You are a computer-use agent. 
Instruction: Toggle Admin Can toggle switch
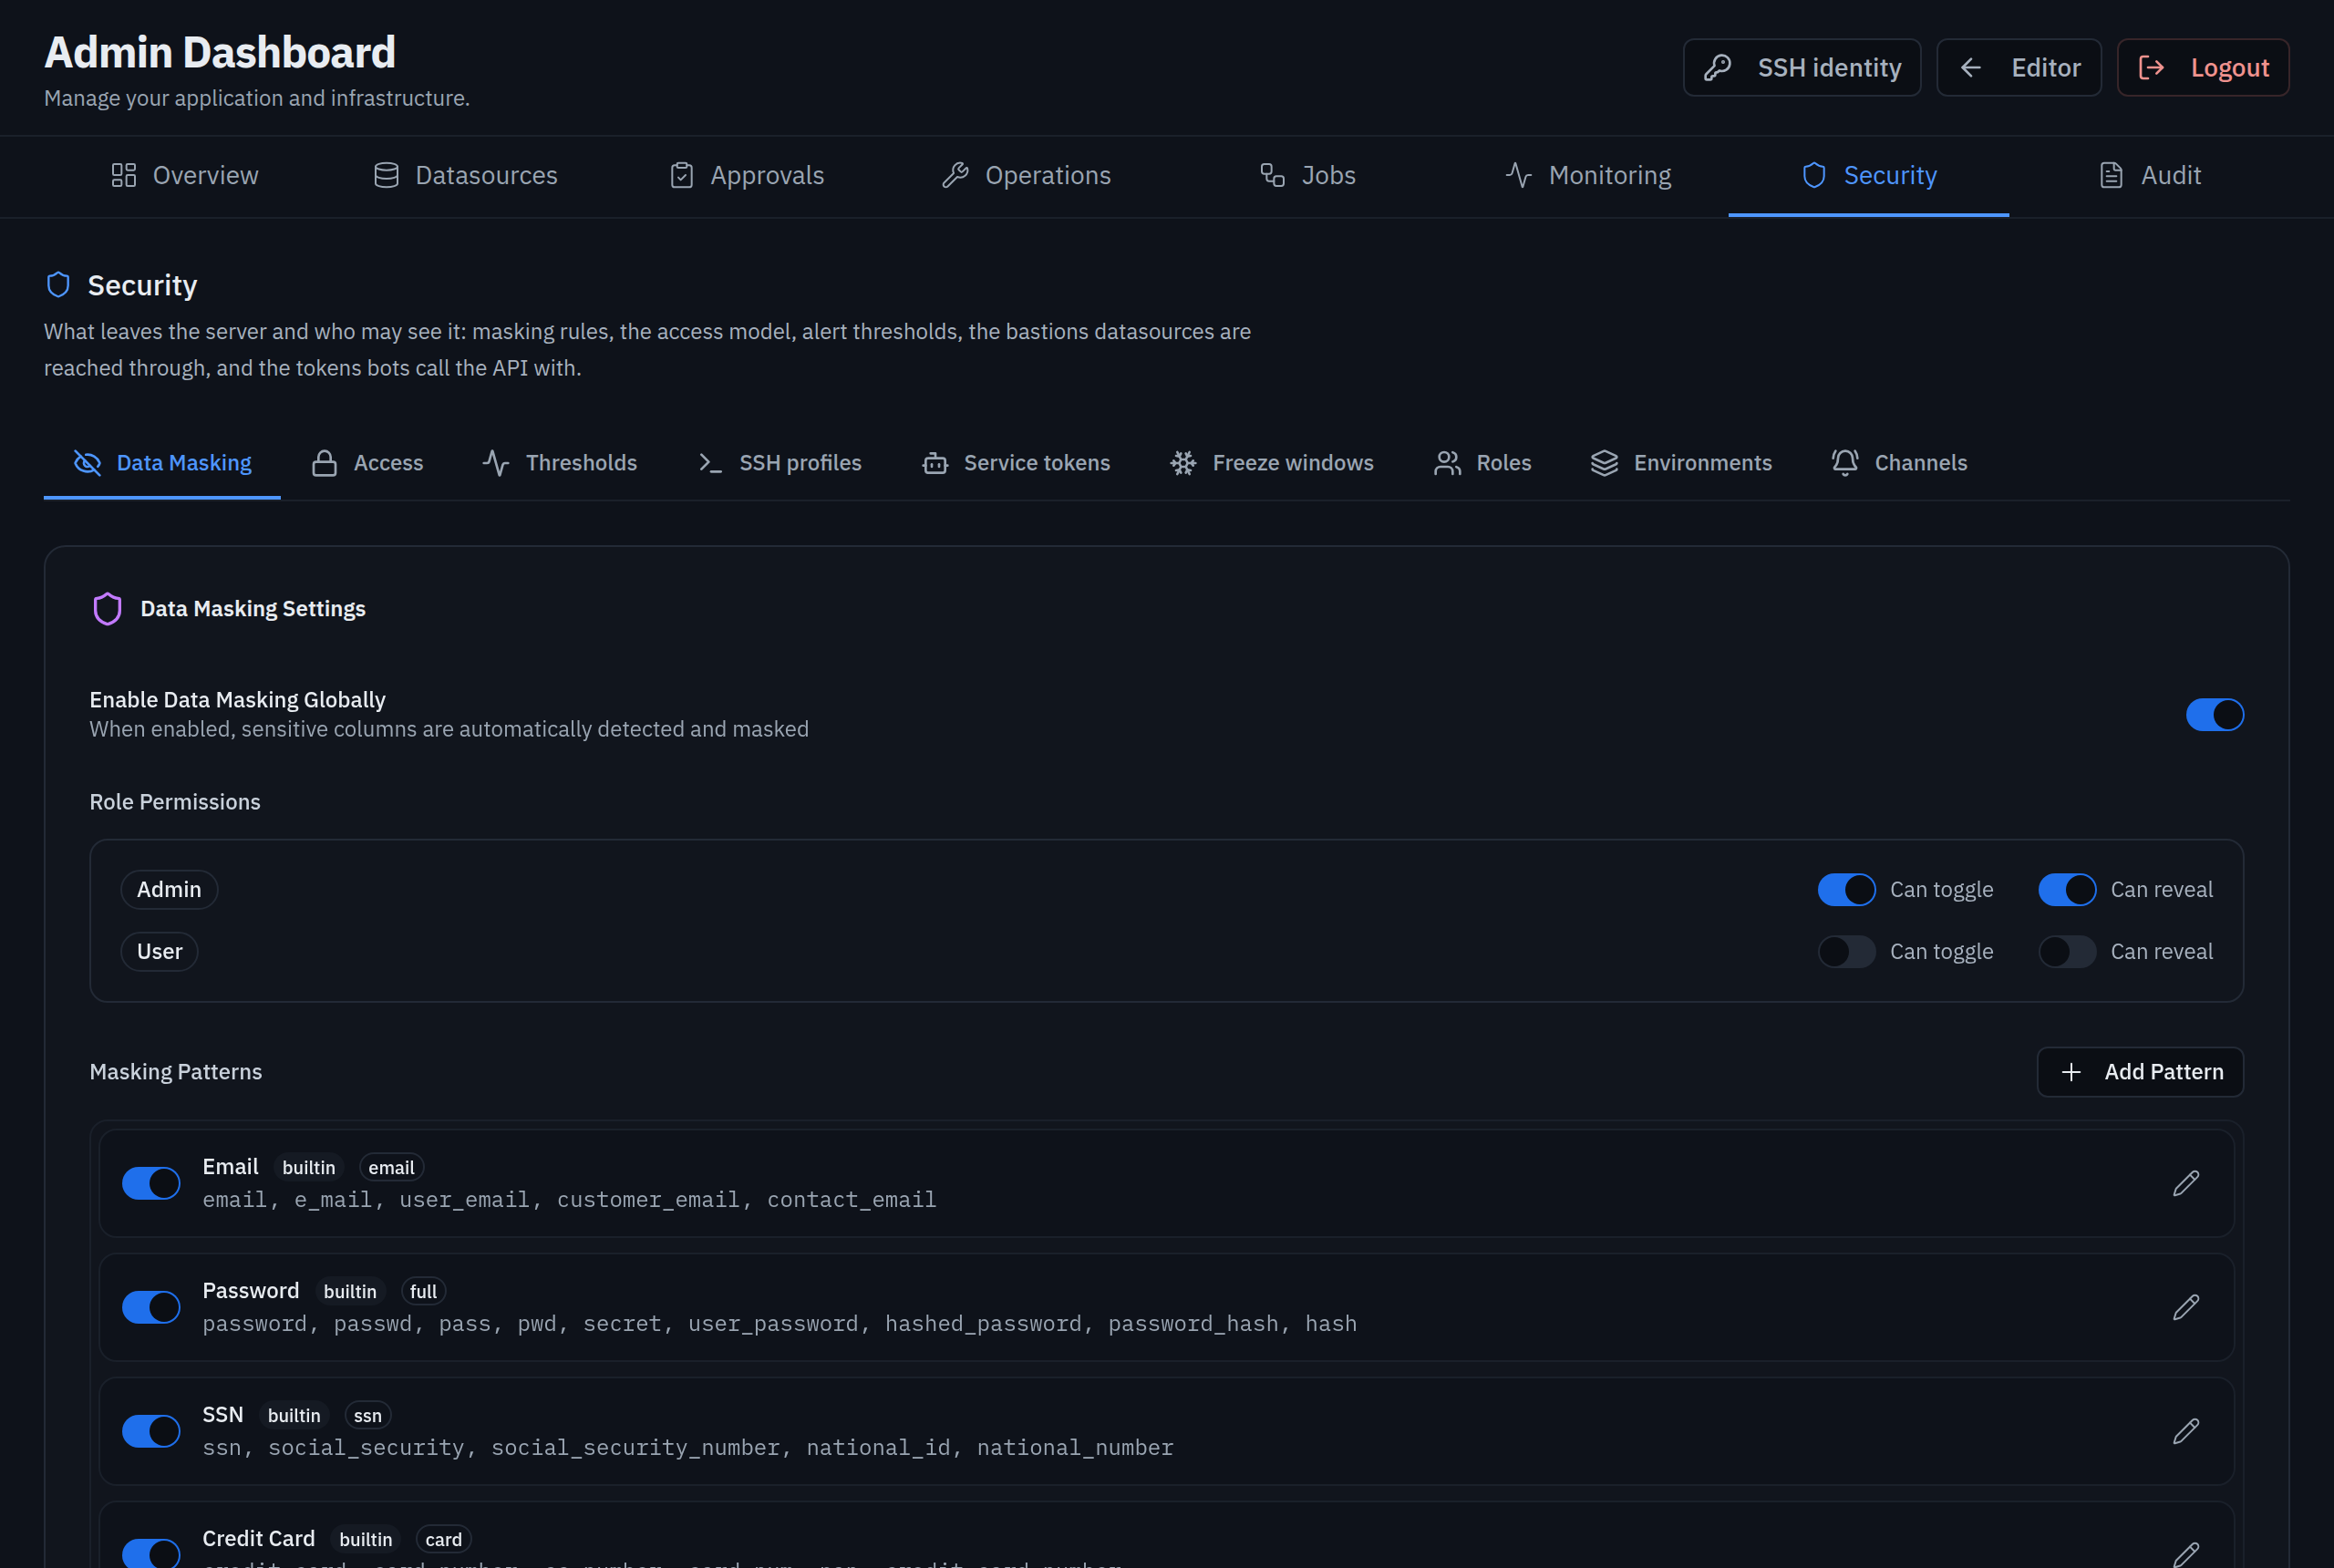click(x=1846, y=889)
